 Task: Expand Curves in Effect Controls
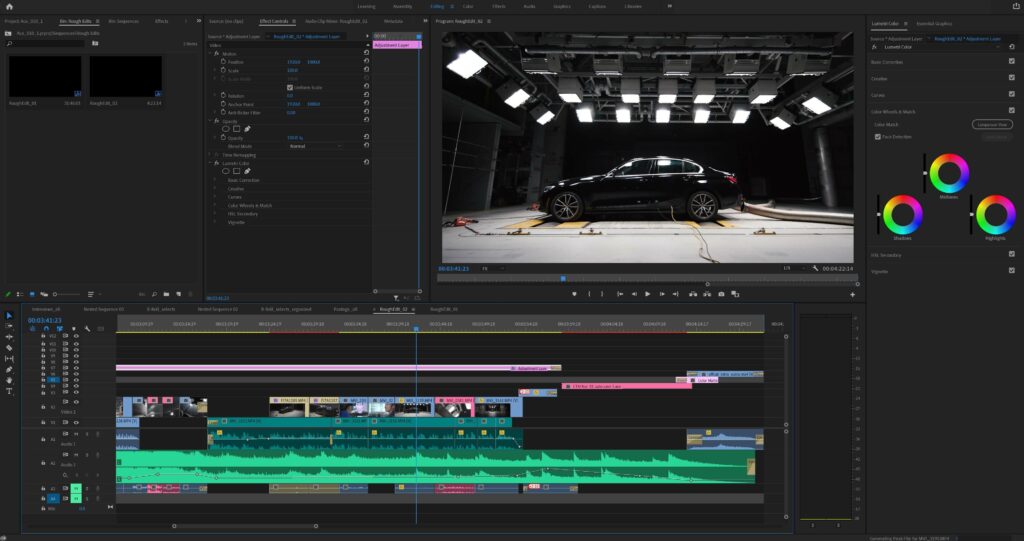click(215, 197)
